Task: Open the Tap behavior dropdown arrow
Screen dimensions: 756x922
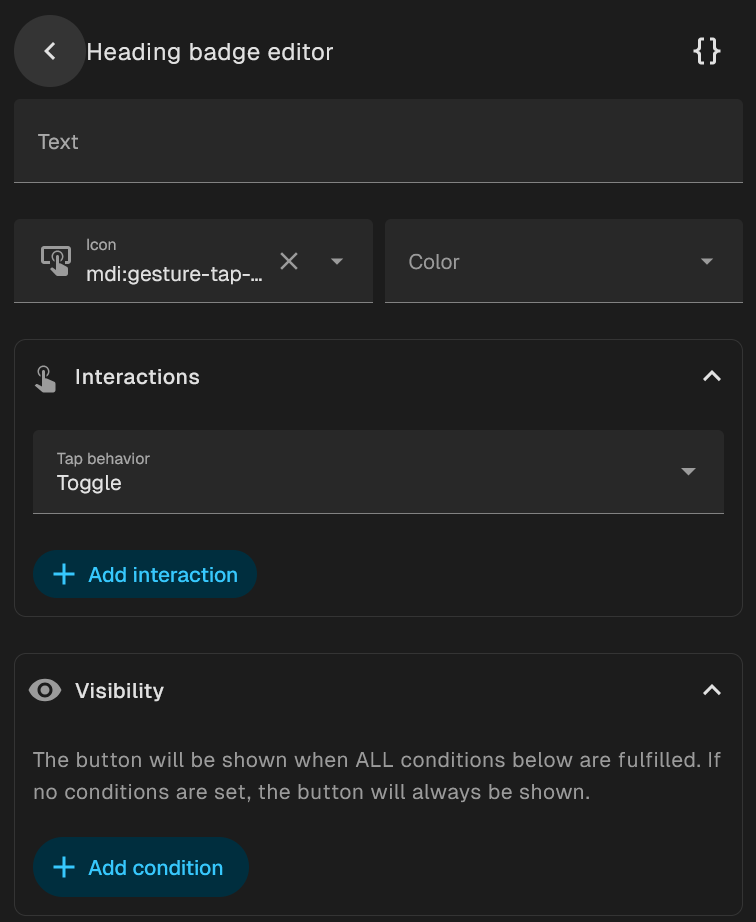Action: click(x=688, y=471)
